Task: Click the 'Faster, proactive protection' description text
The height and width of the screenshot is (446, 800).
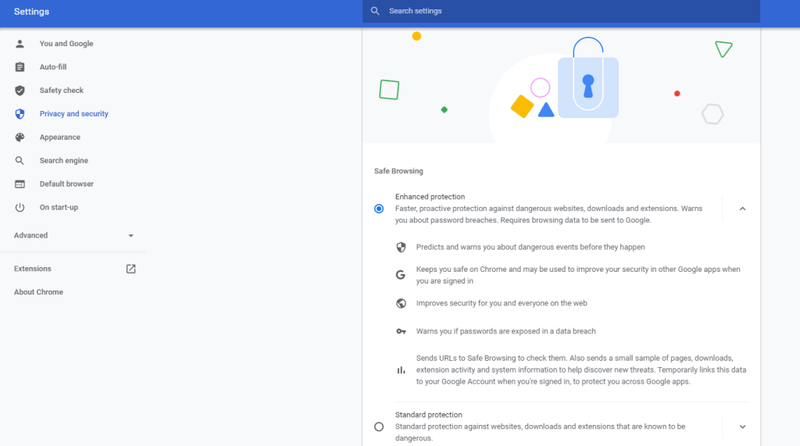Action: (x=548, y=214)
